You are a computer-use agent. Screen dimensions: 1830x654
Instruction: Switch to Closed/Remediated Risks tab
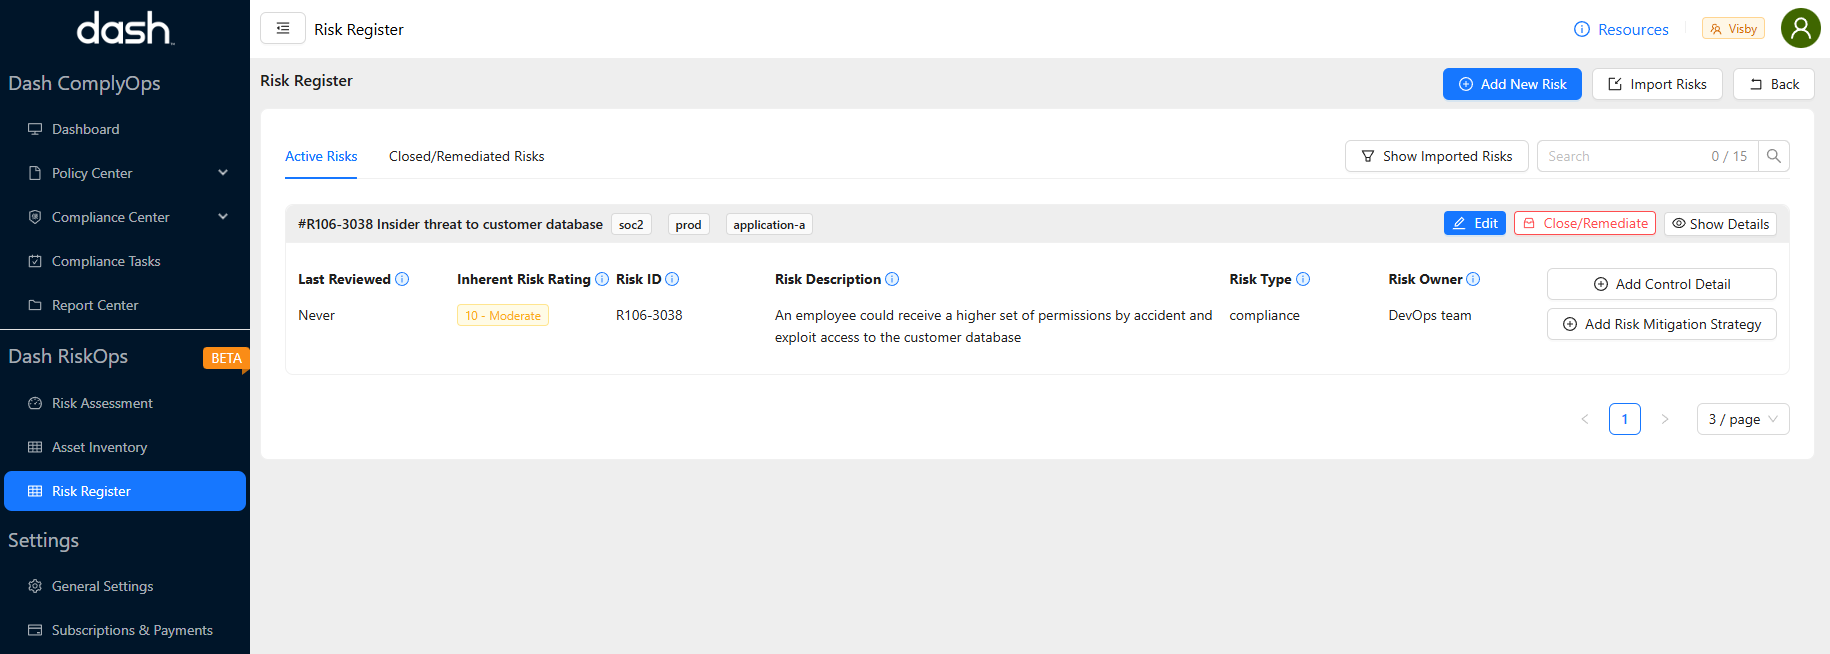[466, 156]
